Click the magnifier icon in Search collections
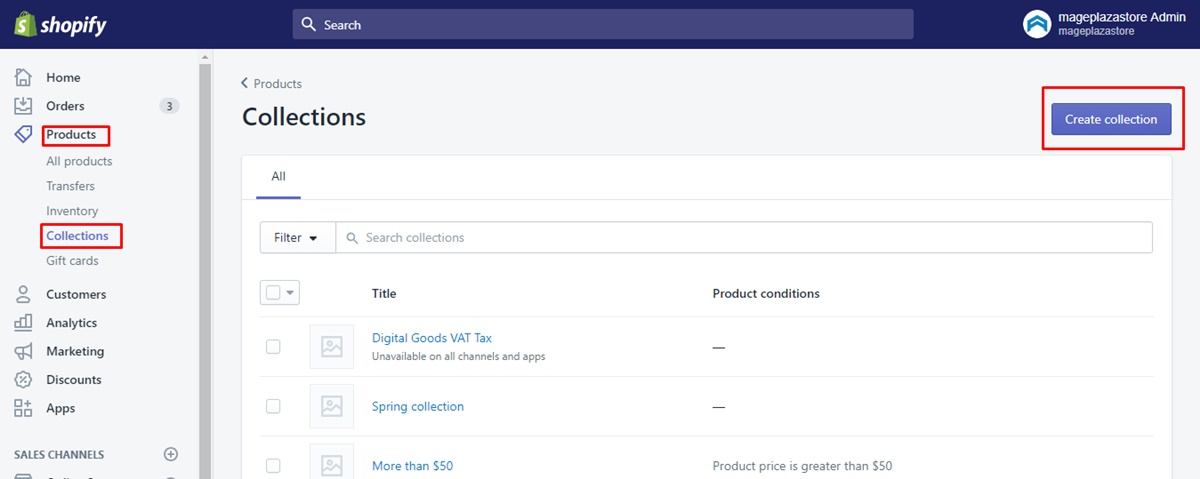Image resolution: width=1200 pixels, height=479 pixels. click(x=352, y=238)
